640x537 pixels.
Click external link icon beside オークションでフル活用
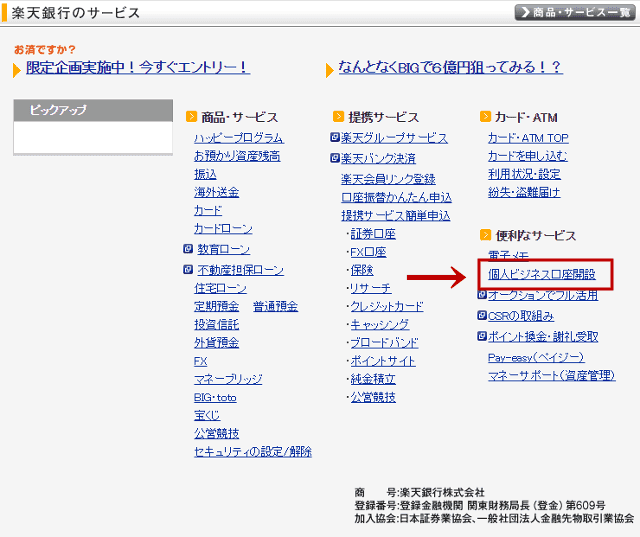(482, 295)
